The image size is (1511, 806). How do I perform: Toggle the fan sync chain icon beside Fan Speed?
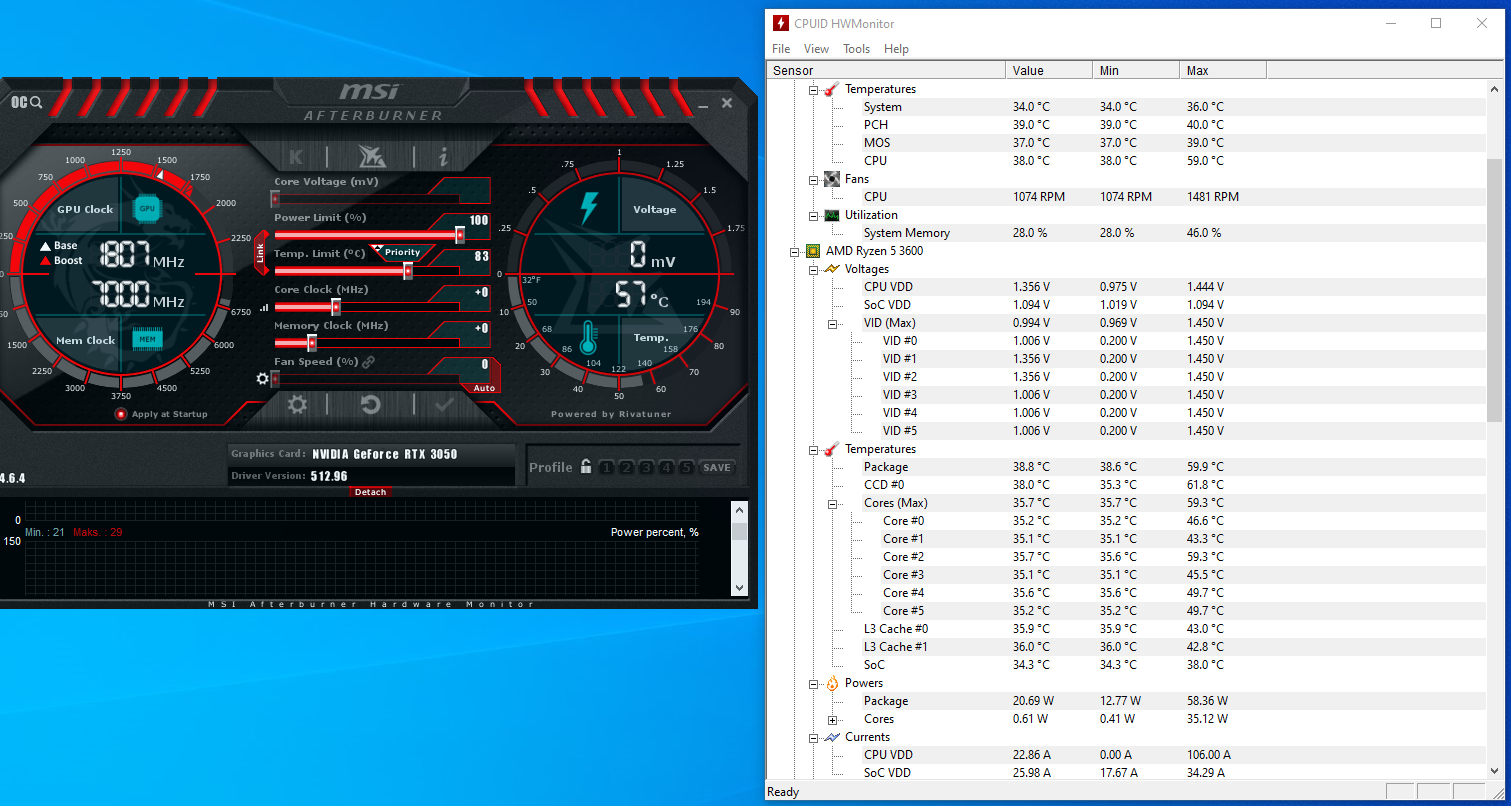coord(369,362)
